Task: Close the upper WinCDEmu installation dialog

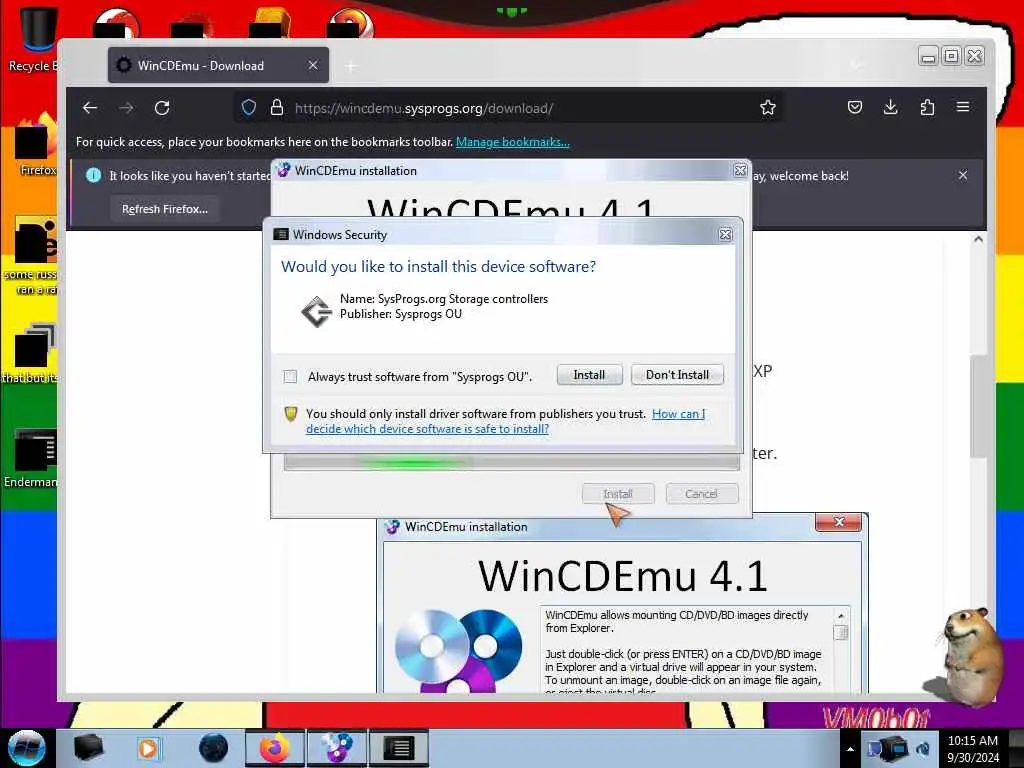Action: (740, 170)
